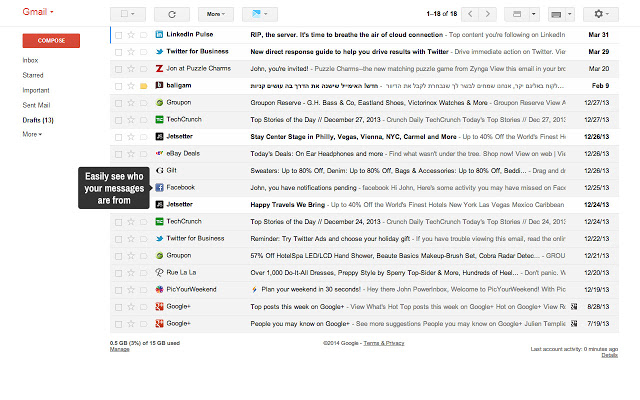The width and height of the screenshot is (640, 400).
Task: Open the blue mail icon dropdown
Action: point(260,14)
